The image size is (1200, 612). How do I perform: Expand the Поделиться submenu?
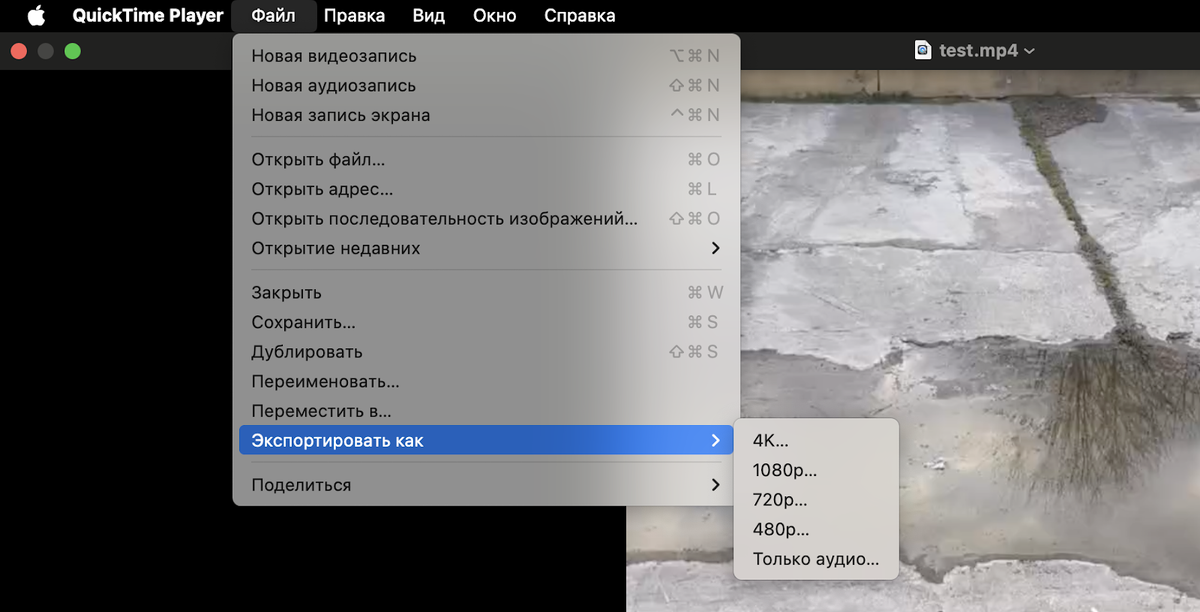point(487,485)
